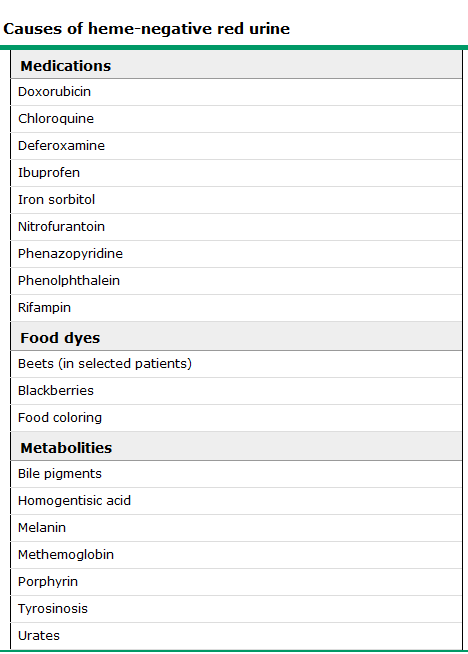Screen dimensions: 468x654
Task: Click the Bile pigments row
Action: coord(237,474)
